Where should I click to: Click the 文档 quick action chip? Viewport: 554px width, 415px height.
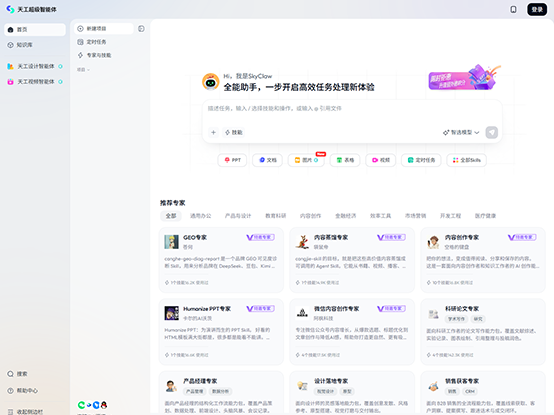tap(267, 160)
